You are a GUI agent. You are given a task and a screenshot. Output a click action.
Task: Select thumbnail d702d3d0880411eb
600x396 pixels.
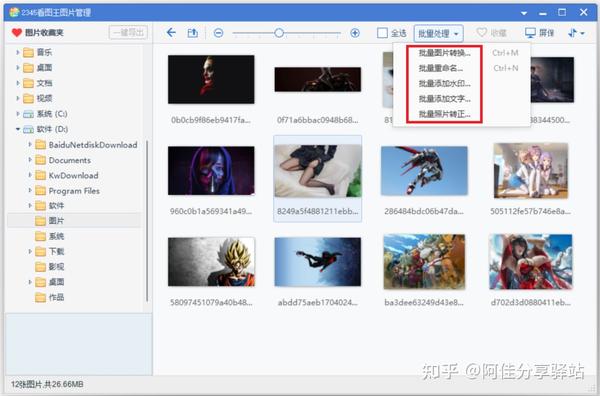[531, 262]
